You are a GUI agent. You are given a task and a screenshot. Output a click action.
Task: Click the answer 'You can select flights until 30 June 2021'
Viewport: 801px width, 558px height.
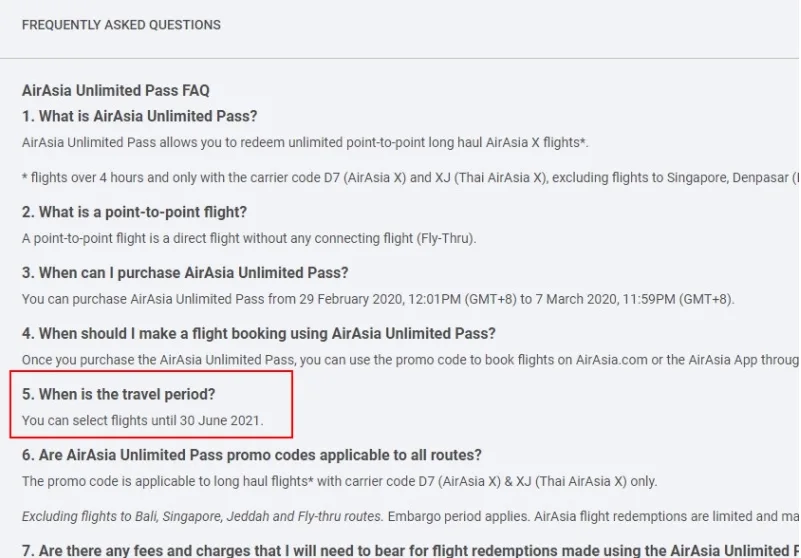pos(142,421)
